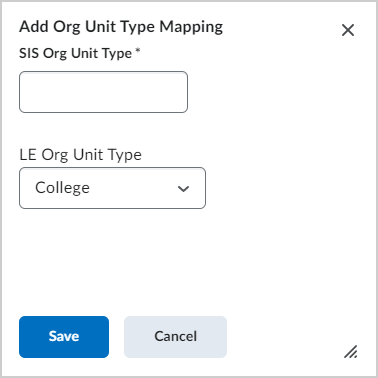Select the College value text in dropdown

63,188
